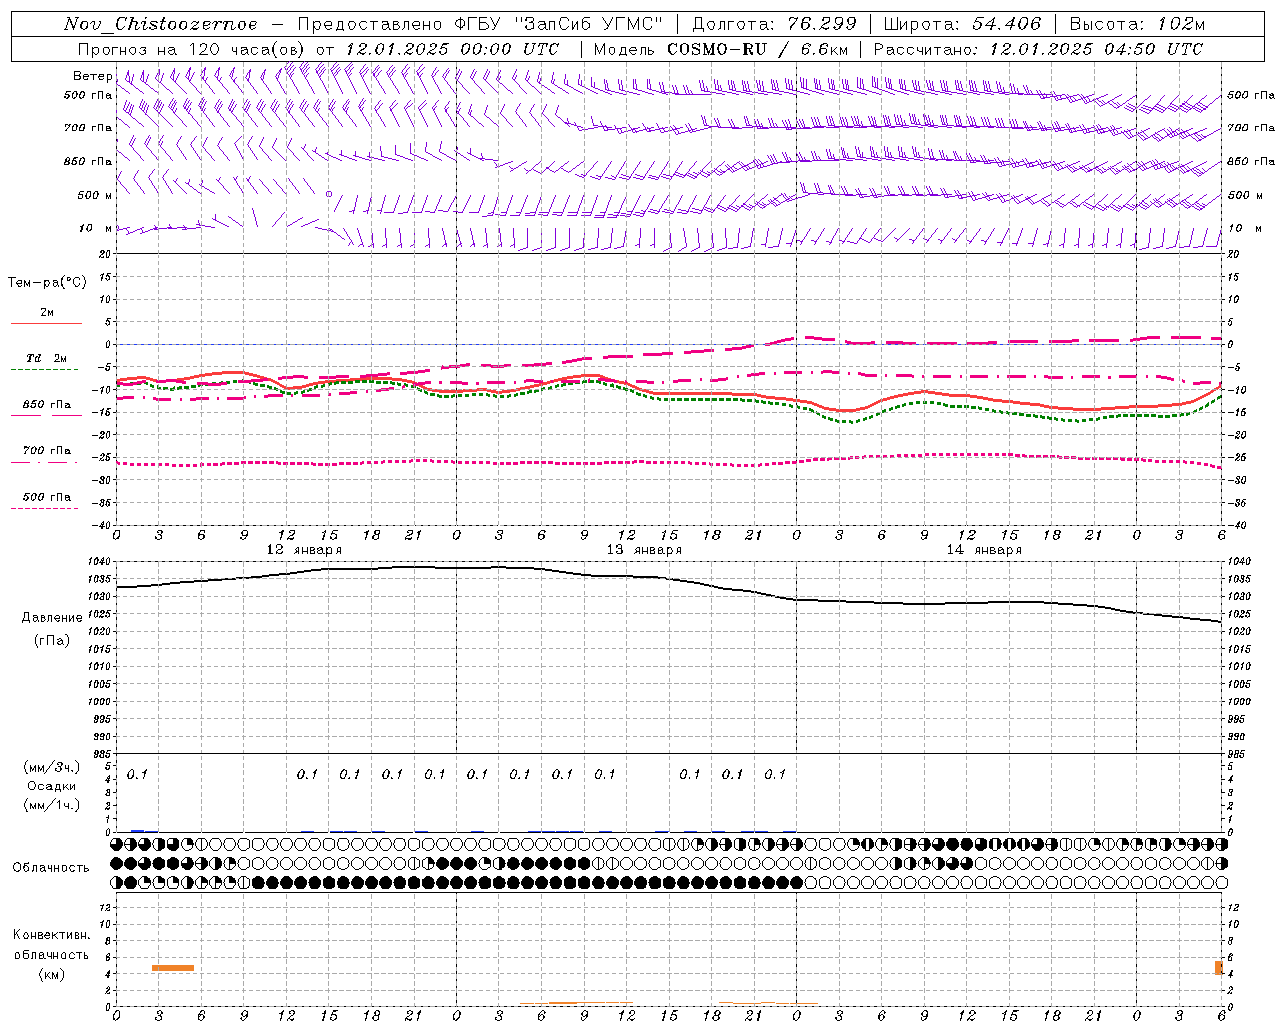The image size is (1280, 1024).
Task: Click the '(мм/3ч.)' precipitation unit label
Action: point(51,767)
